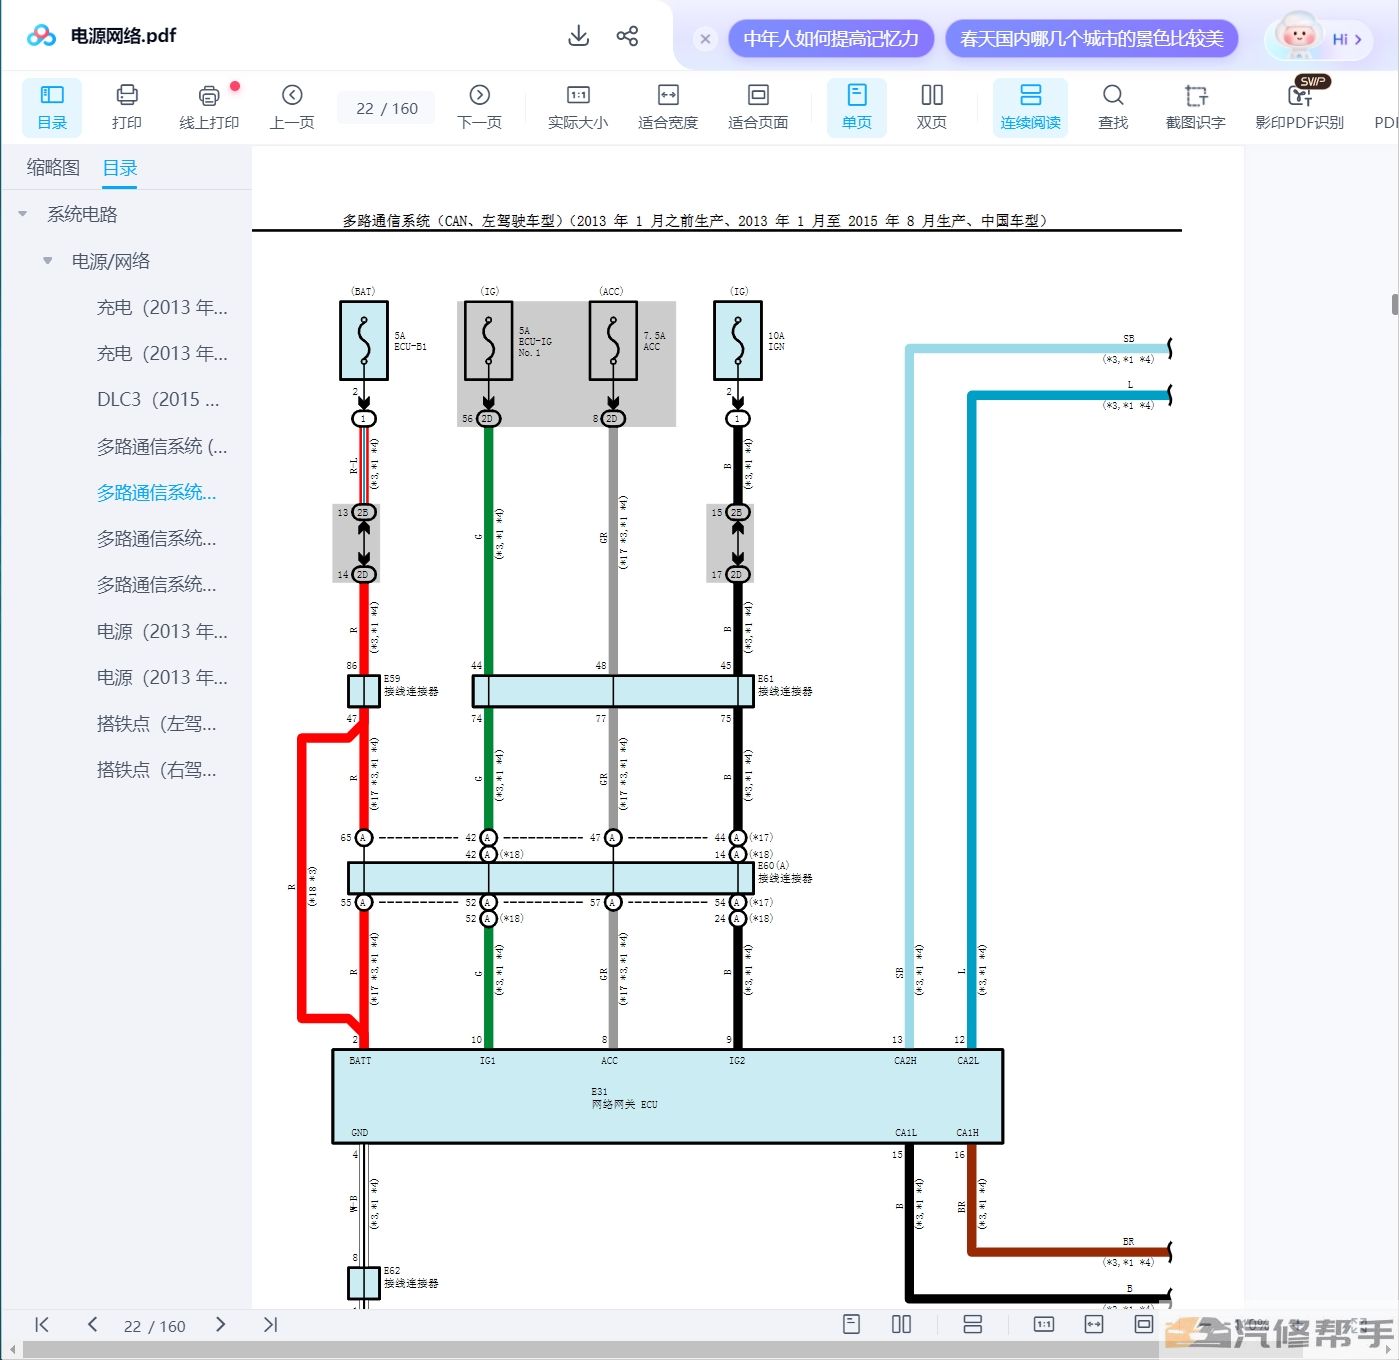Open the 查找 search tool
Screen dimensions: 1399x1360
pos(1113,108)
